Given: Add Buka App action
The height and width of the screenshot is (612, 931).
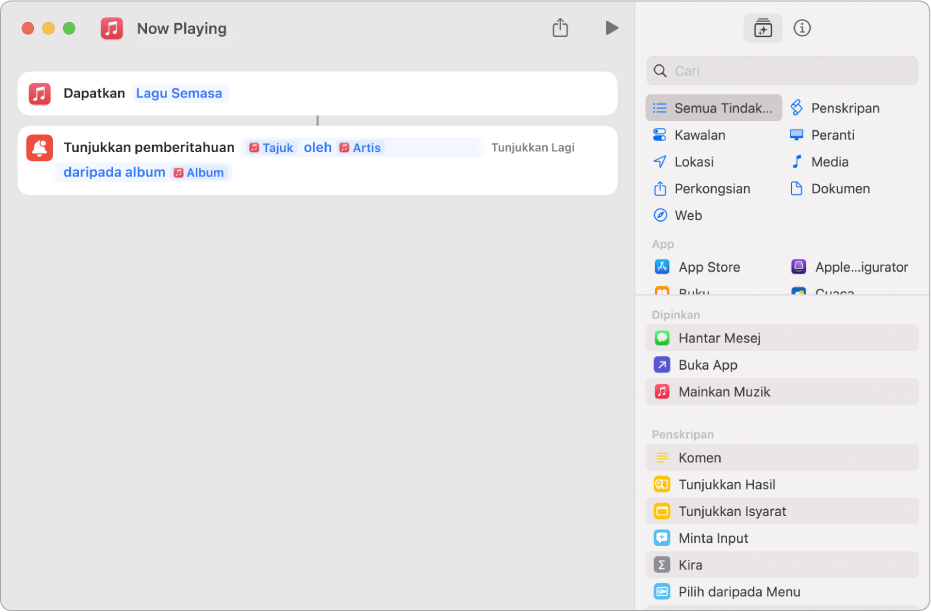Looking at the screenshot, I should [782, 365].
